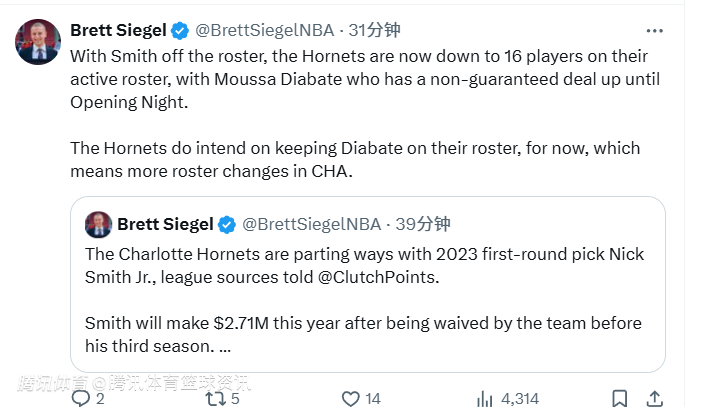Viewport: 708px width, 407px height.
Task: Open Brett Siegel display name link
Action: [118, 30]
